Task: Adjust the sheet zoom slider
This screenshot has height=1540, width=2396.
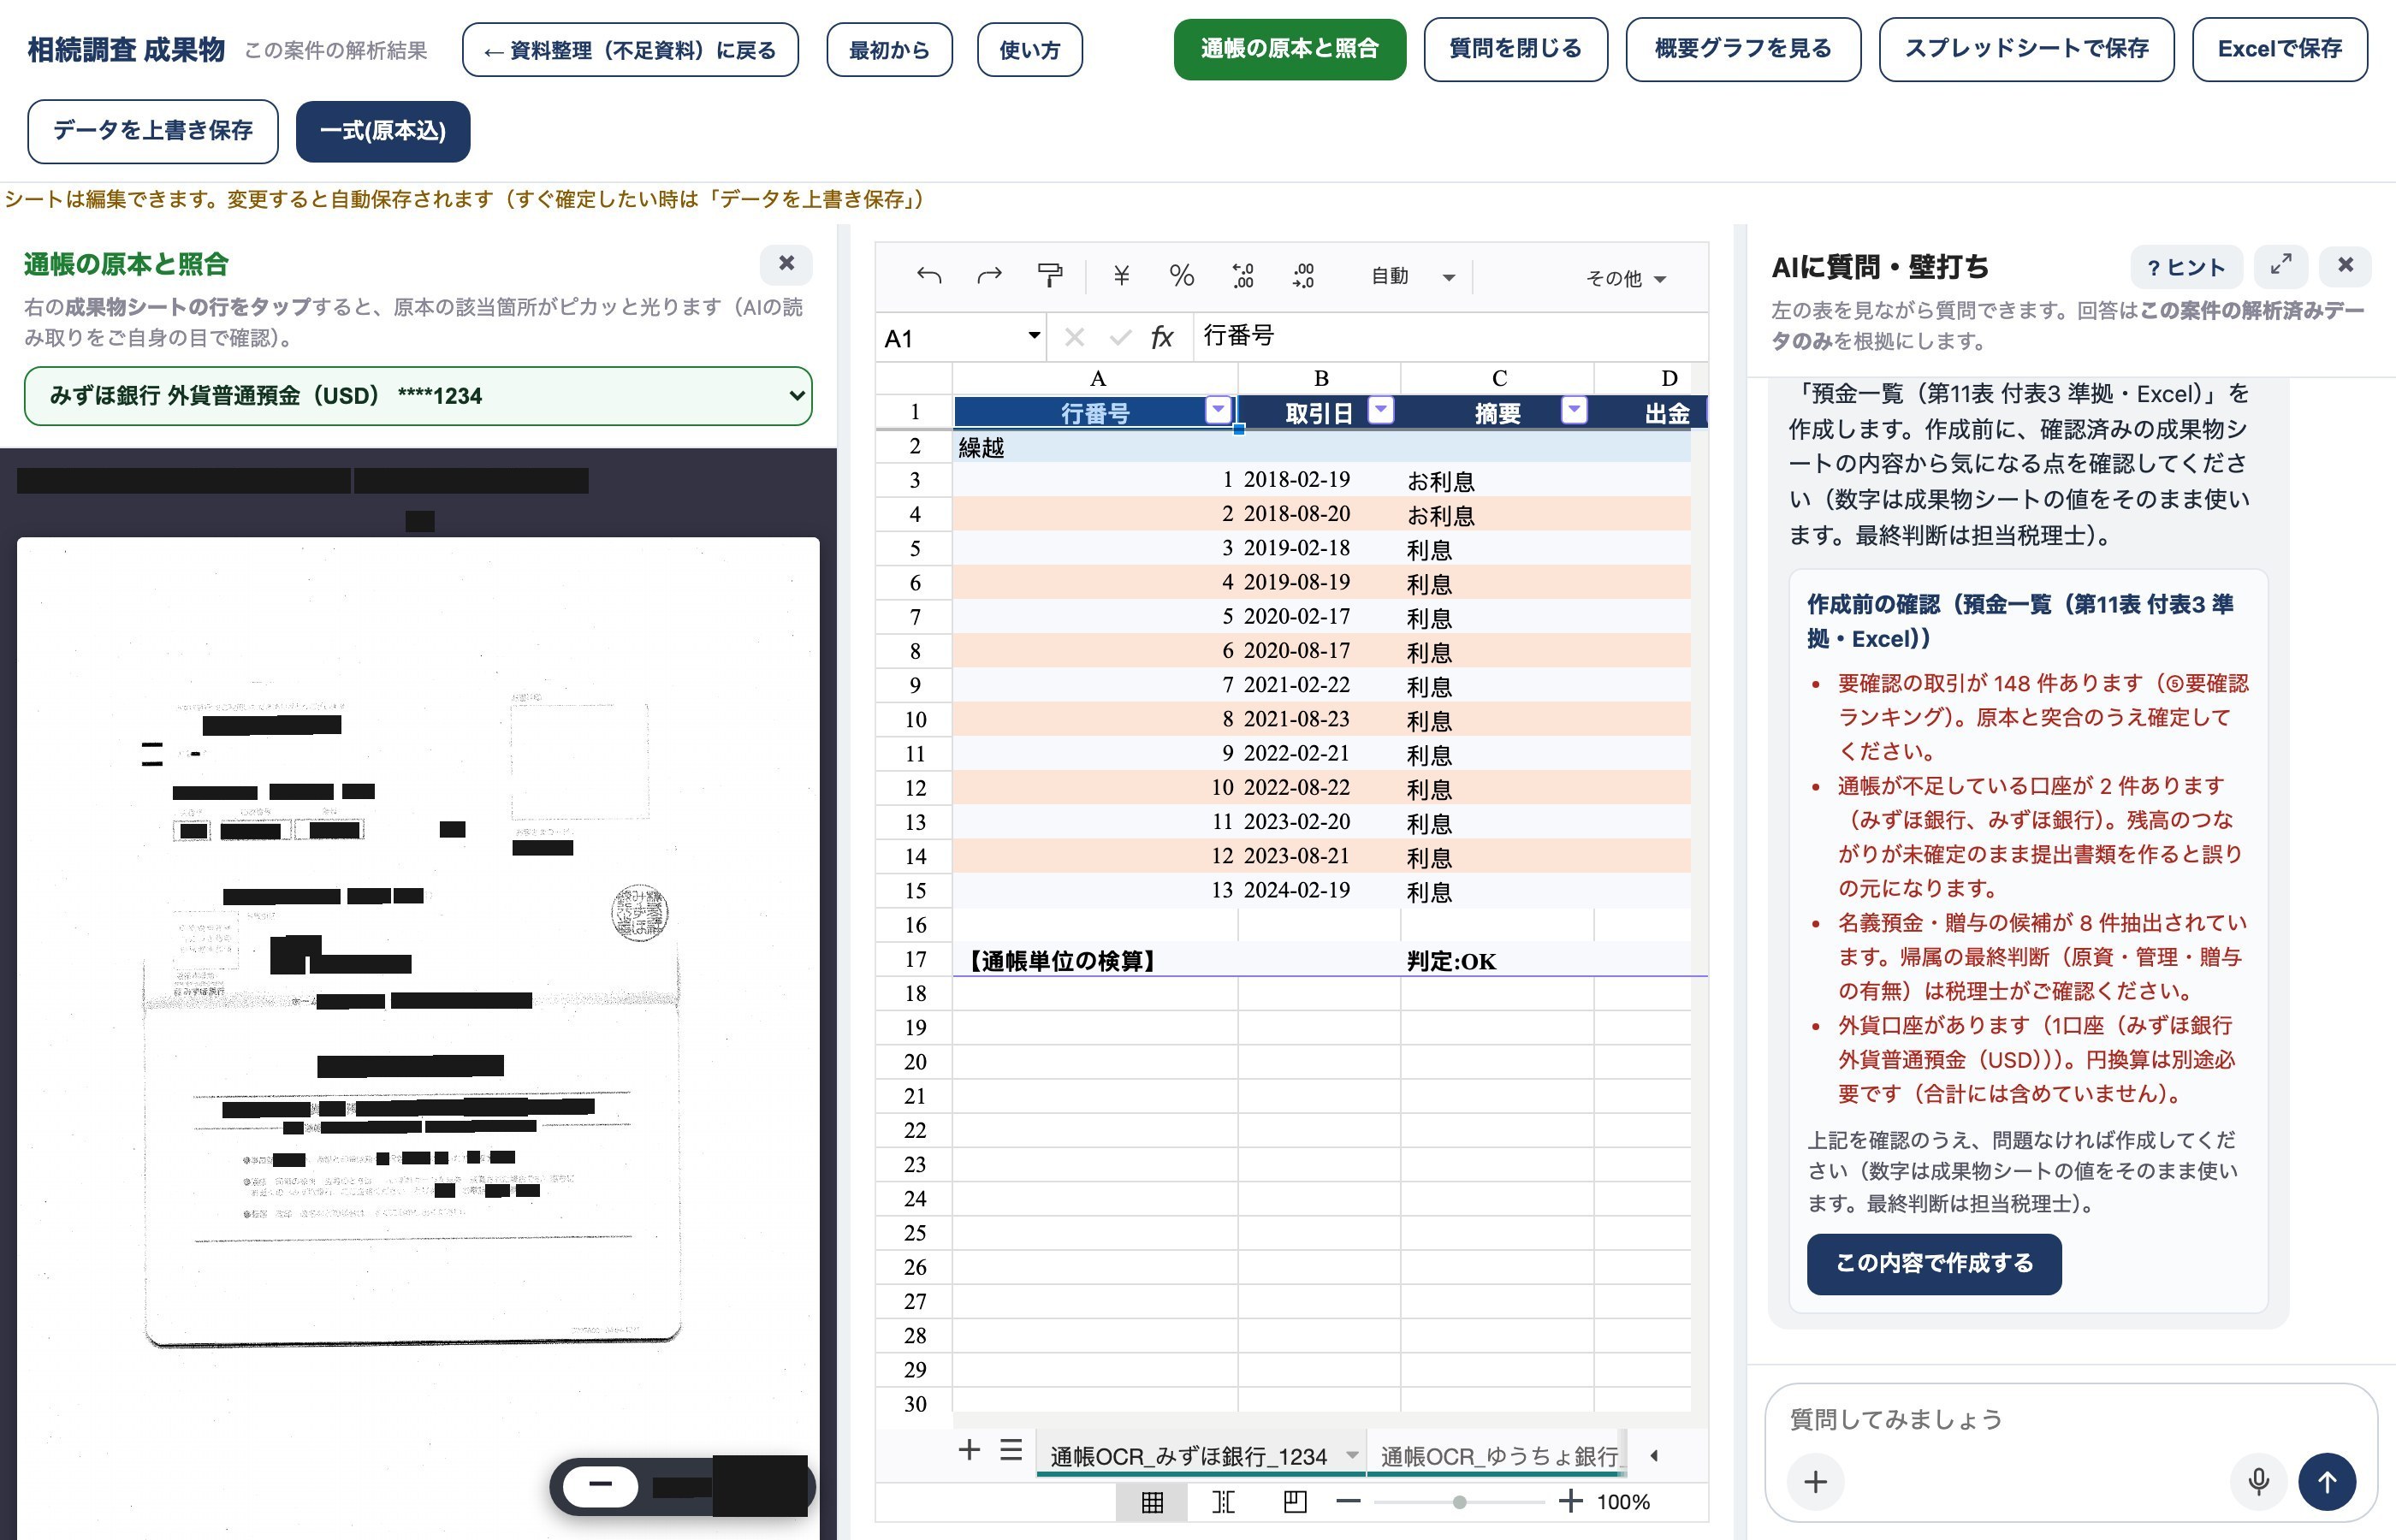Action: (x=1459, y=1502)
